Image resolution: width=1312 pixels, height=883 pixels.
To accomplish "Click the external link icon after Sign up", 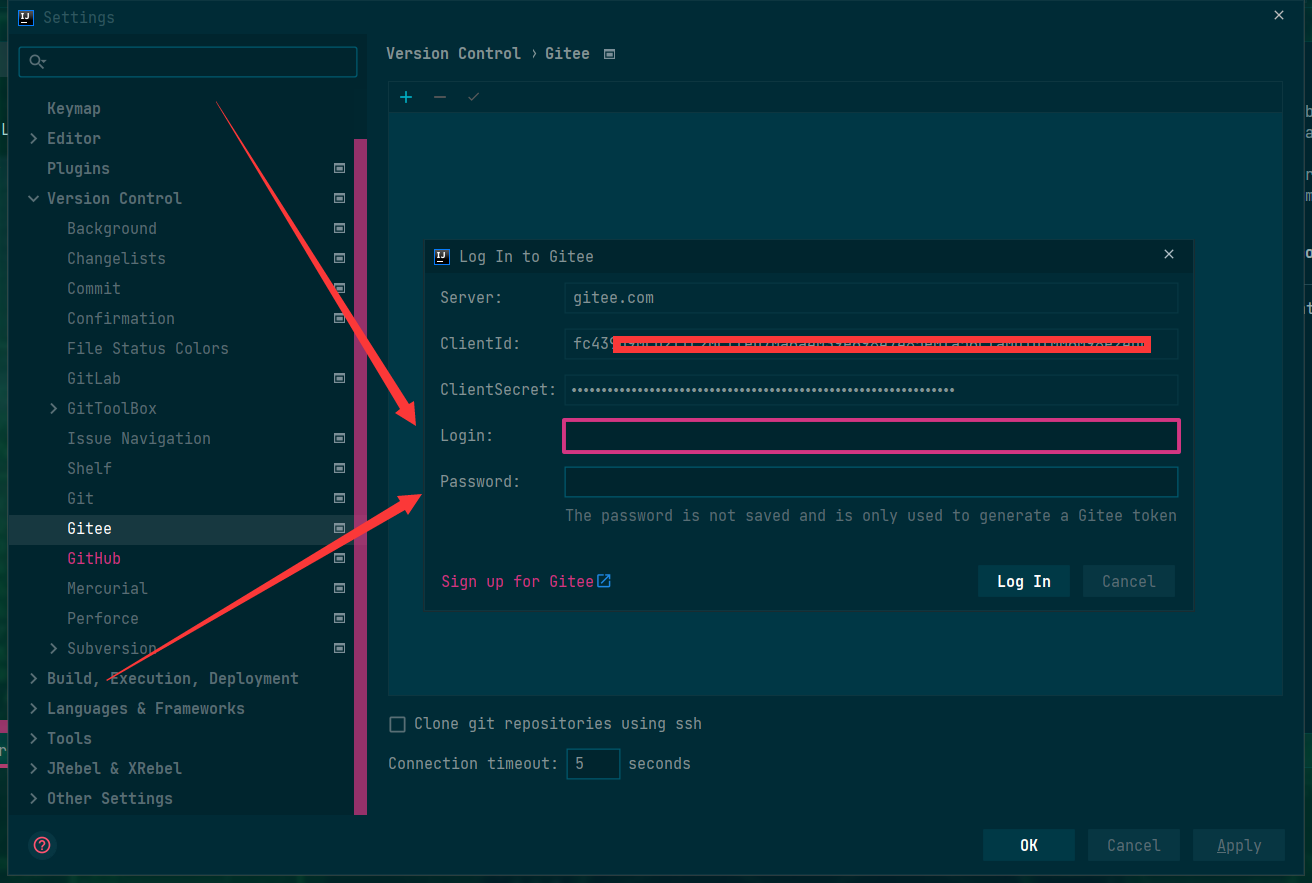I will [604, 581].
